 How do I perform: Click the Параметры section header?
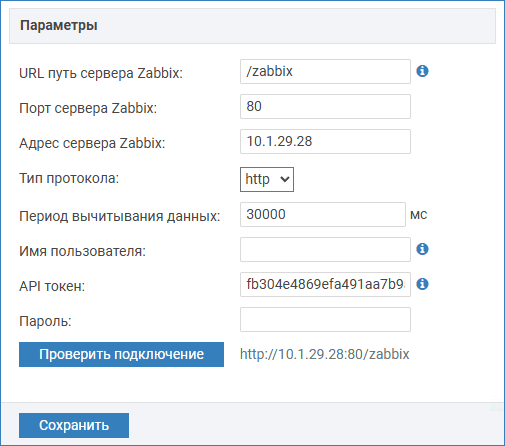252,26
